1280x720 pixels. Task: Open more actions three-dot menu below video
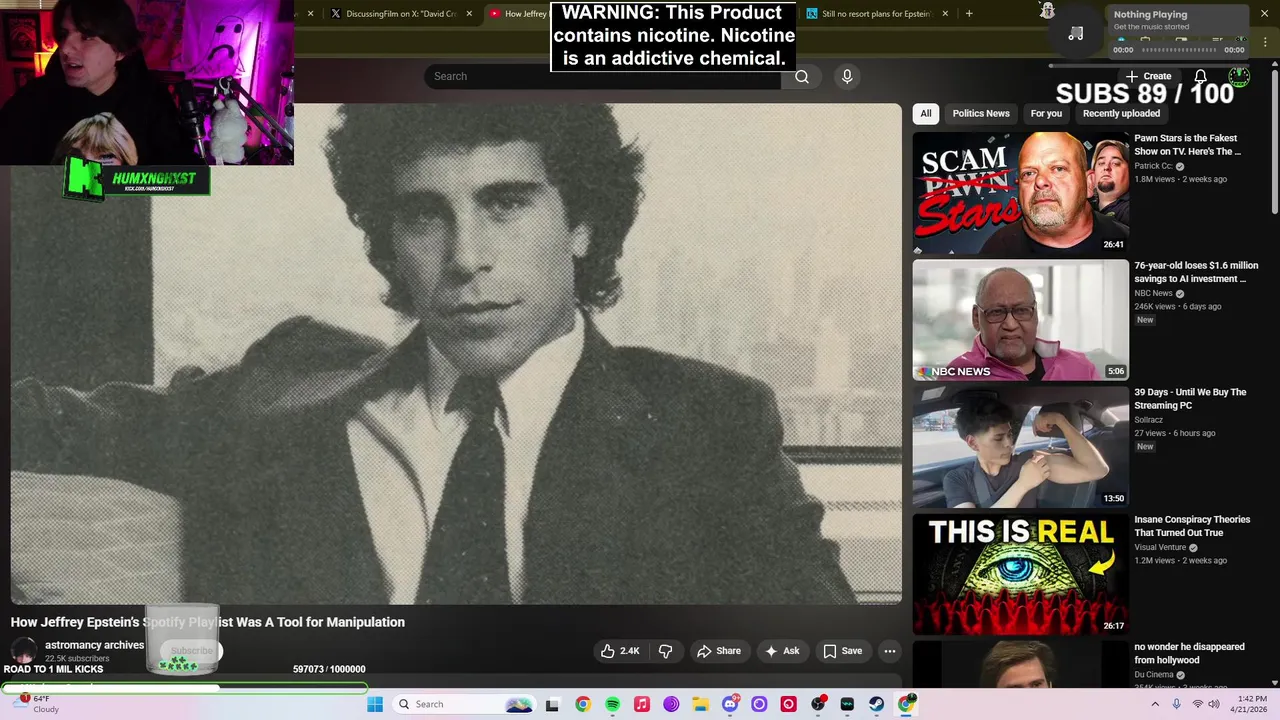tap(889, 651)
